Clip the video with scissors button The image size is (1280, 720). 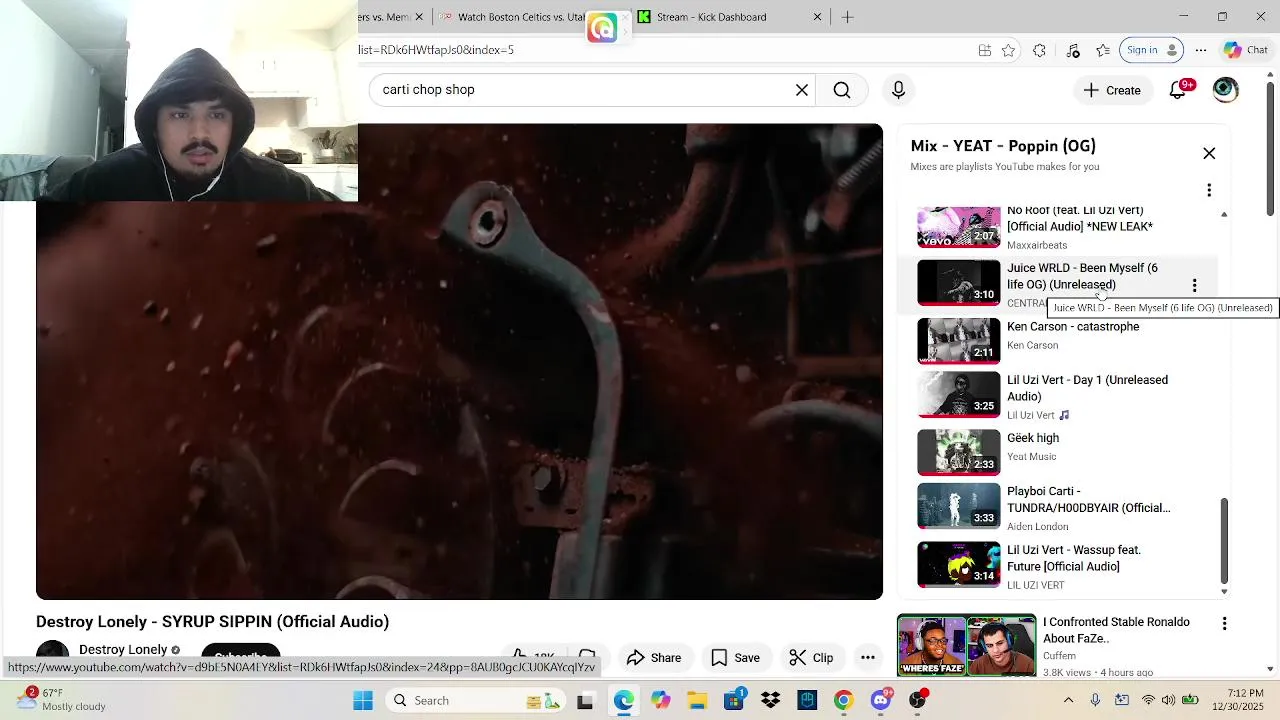pos(811,657)
